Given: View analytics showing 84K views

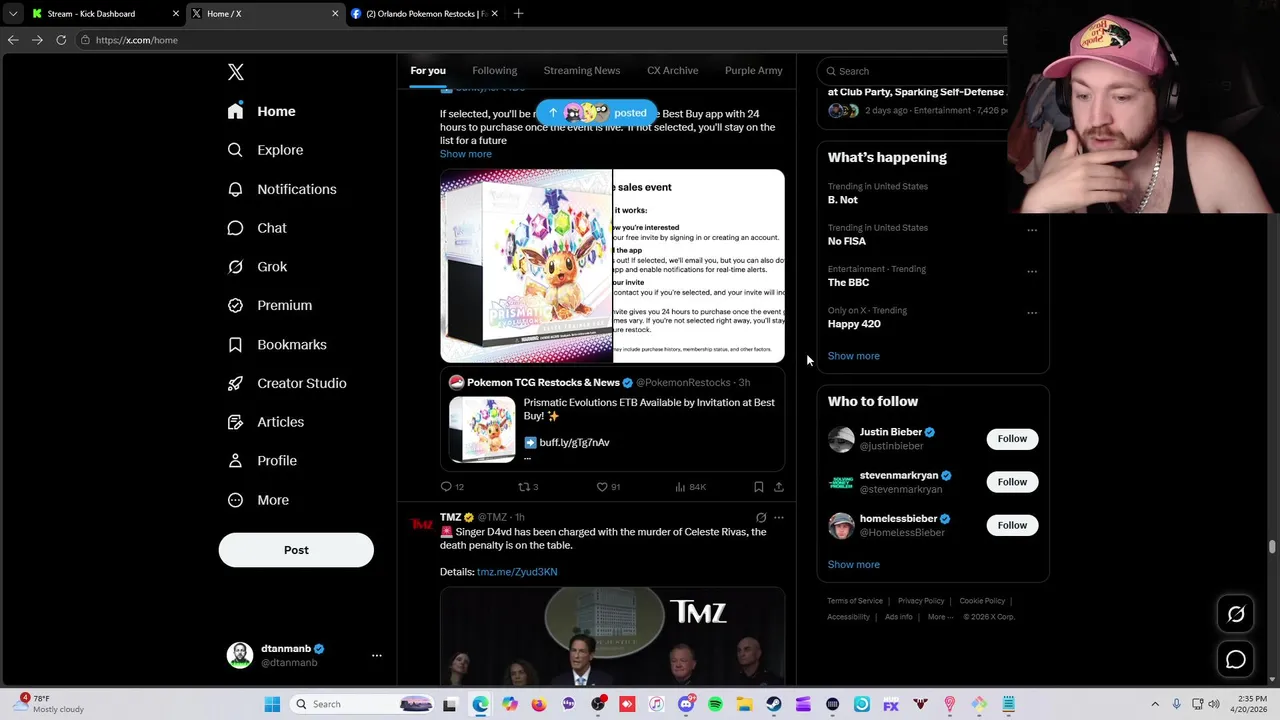Looking at the screenshot, I should [690, 487].
